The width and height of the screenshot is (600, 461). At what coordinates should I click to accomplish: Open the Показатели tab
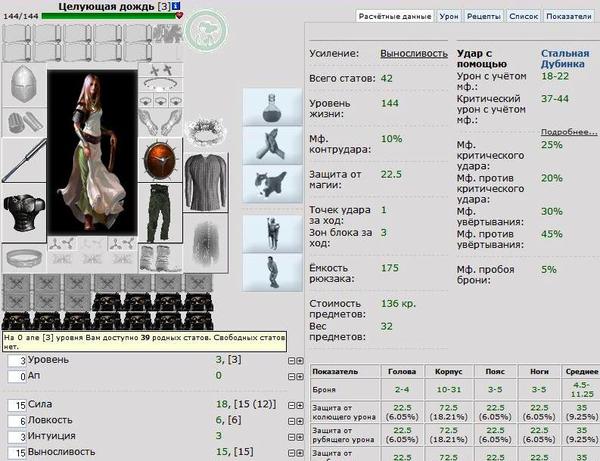pos(569,16)
